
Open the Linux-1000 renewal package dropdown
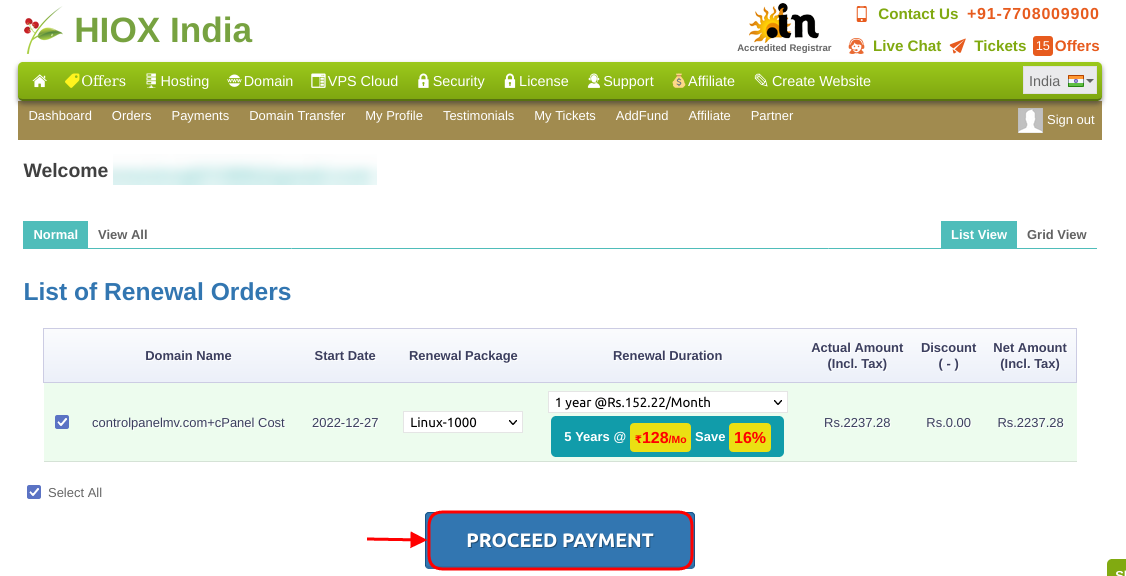point(462,422)
